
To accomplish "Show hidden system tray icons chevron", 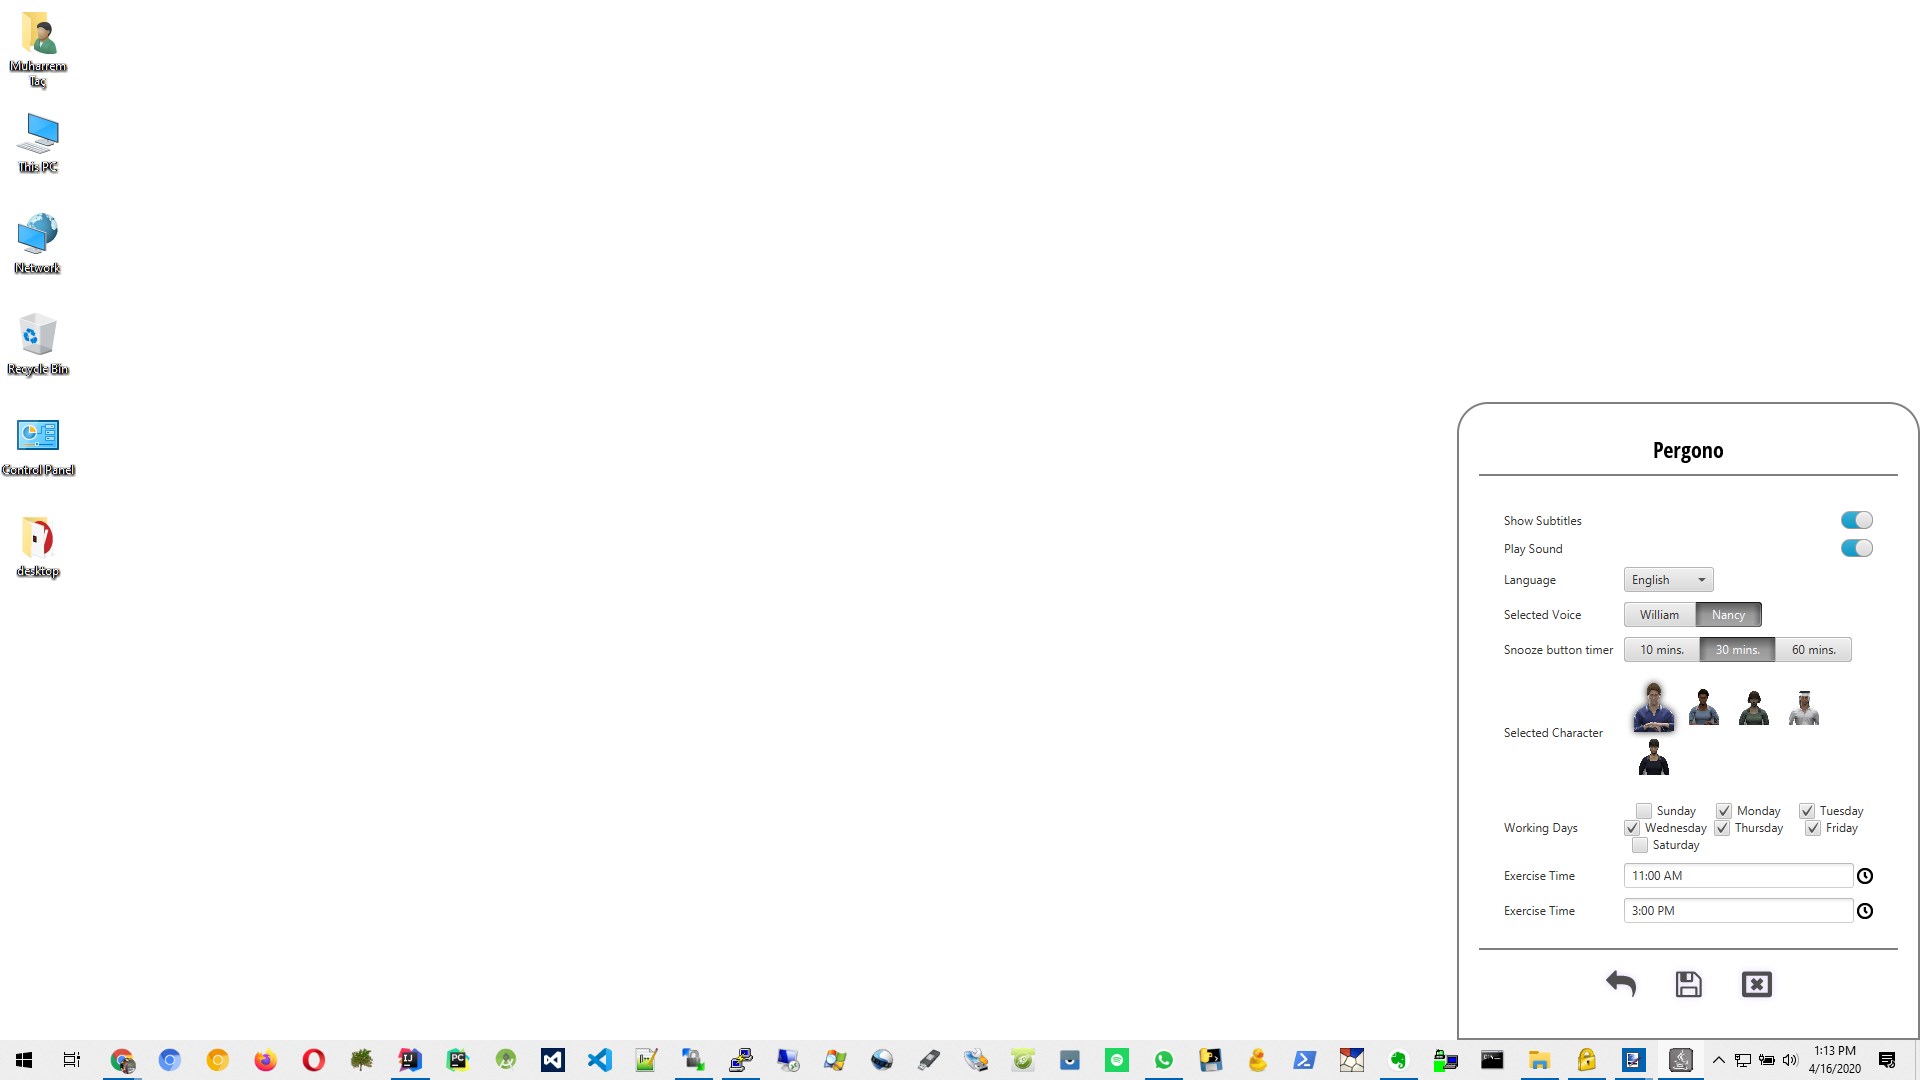I will pos(1718,1060).
